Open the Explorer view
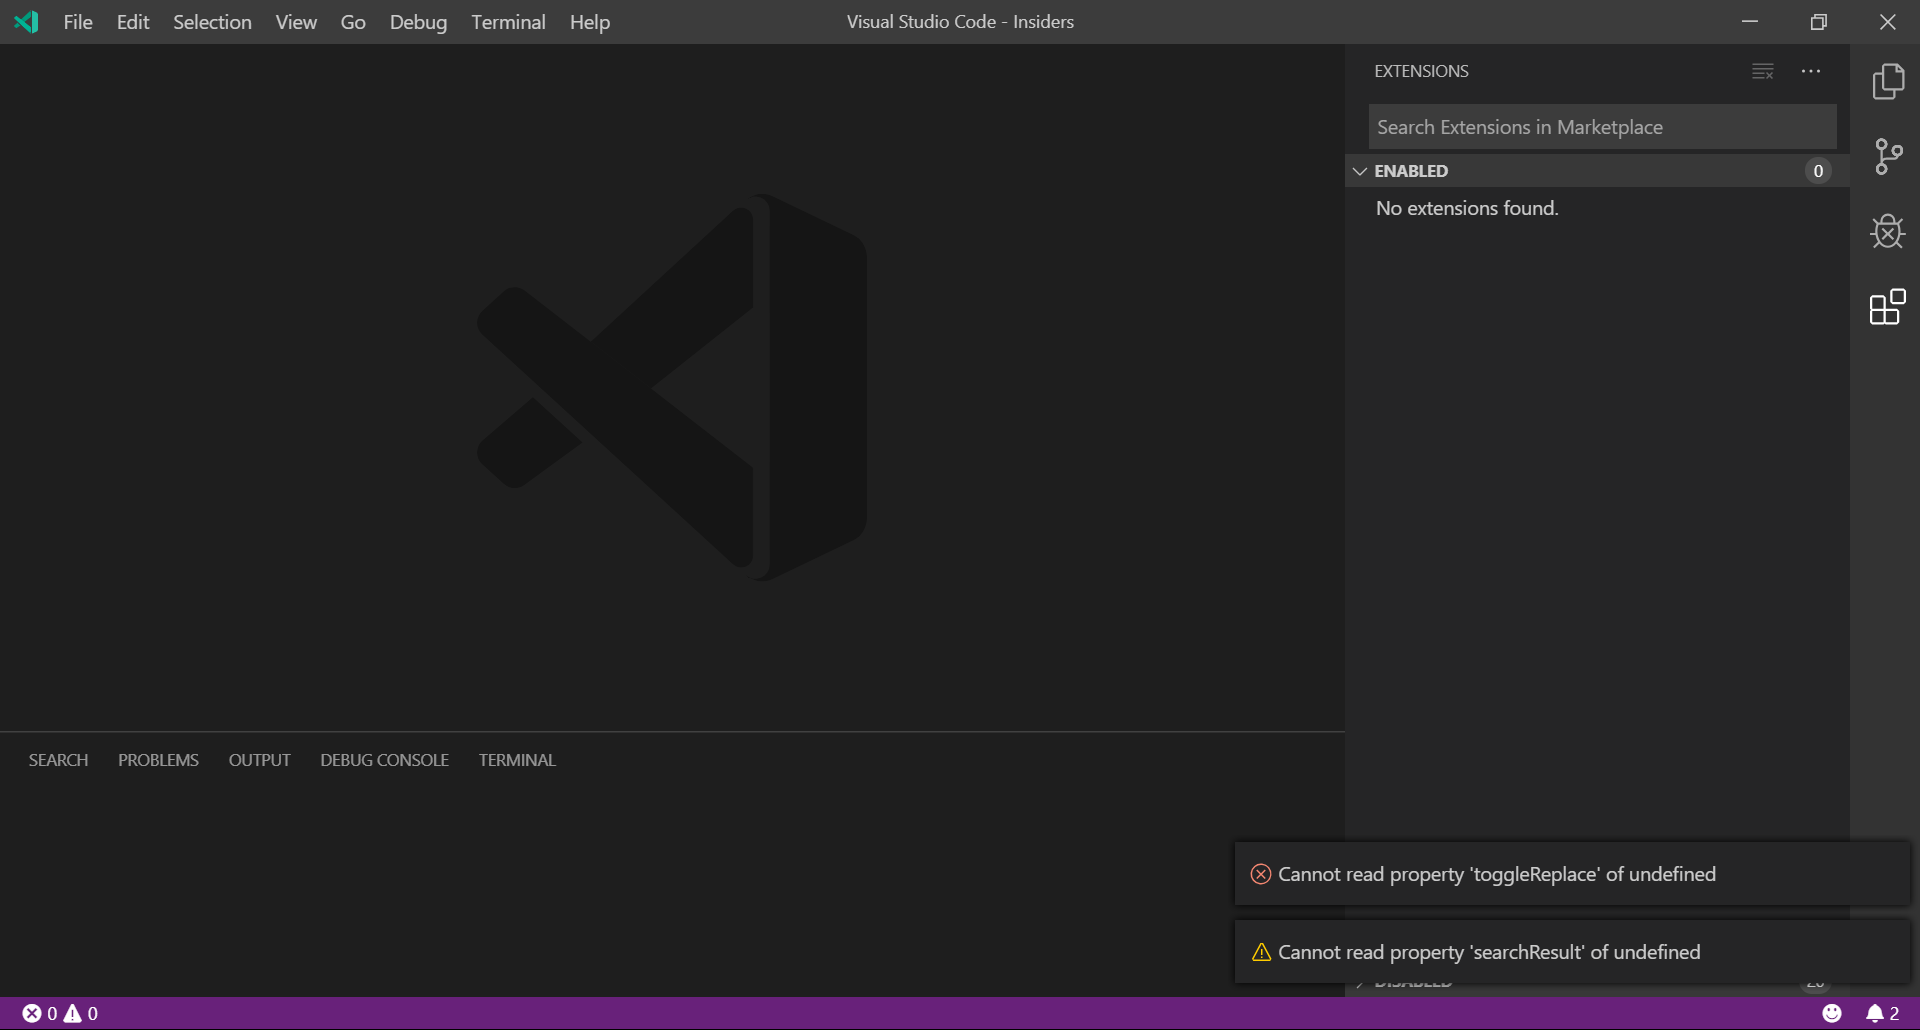This screenshot has width=1920, height=1030. (x=1888, y=81)
